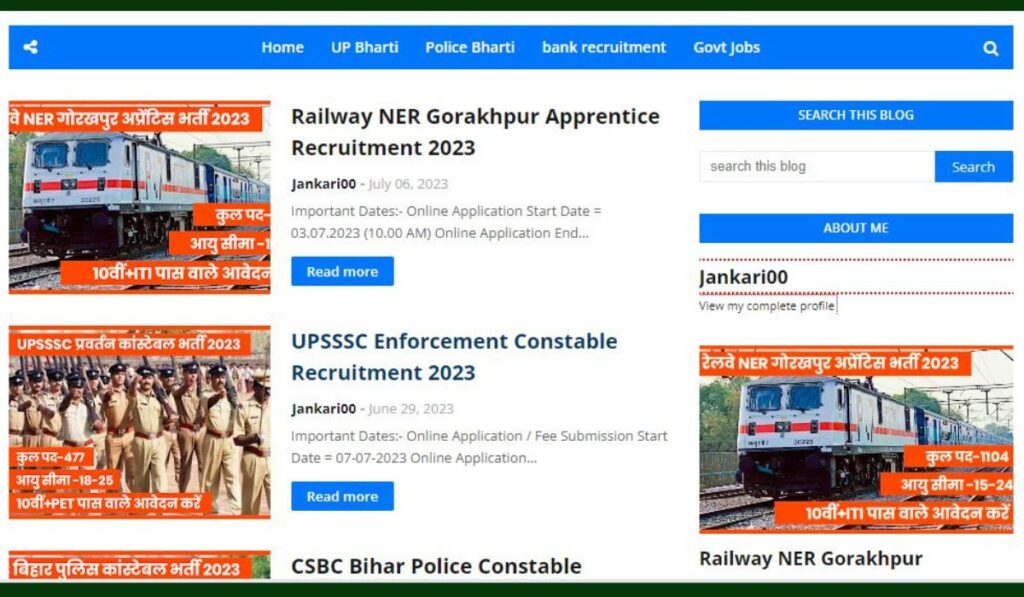Click View my complete profile link

(767, 306)
